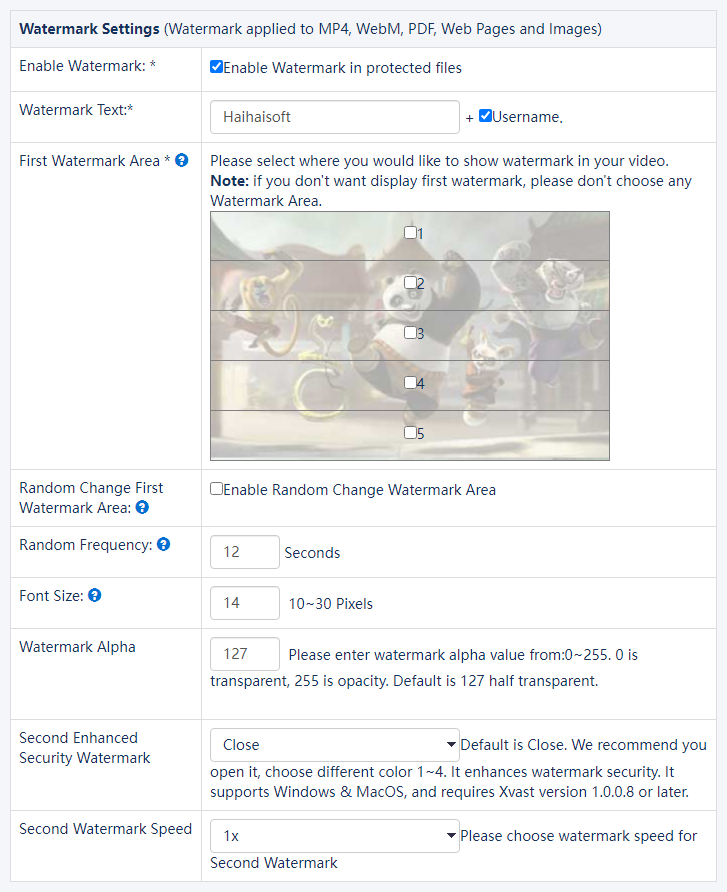Tick watermark area 3 checkbox
The width and height of the screenshot is (727, 892).
(x=410, y=332)
